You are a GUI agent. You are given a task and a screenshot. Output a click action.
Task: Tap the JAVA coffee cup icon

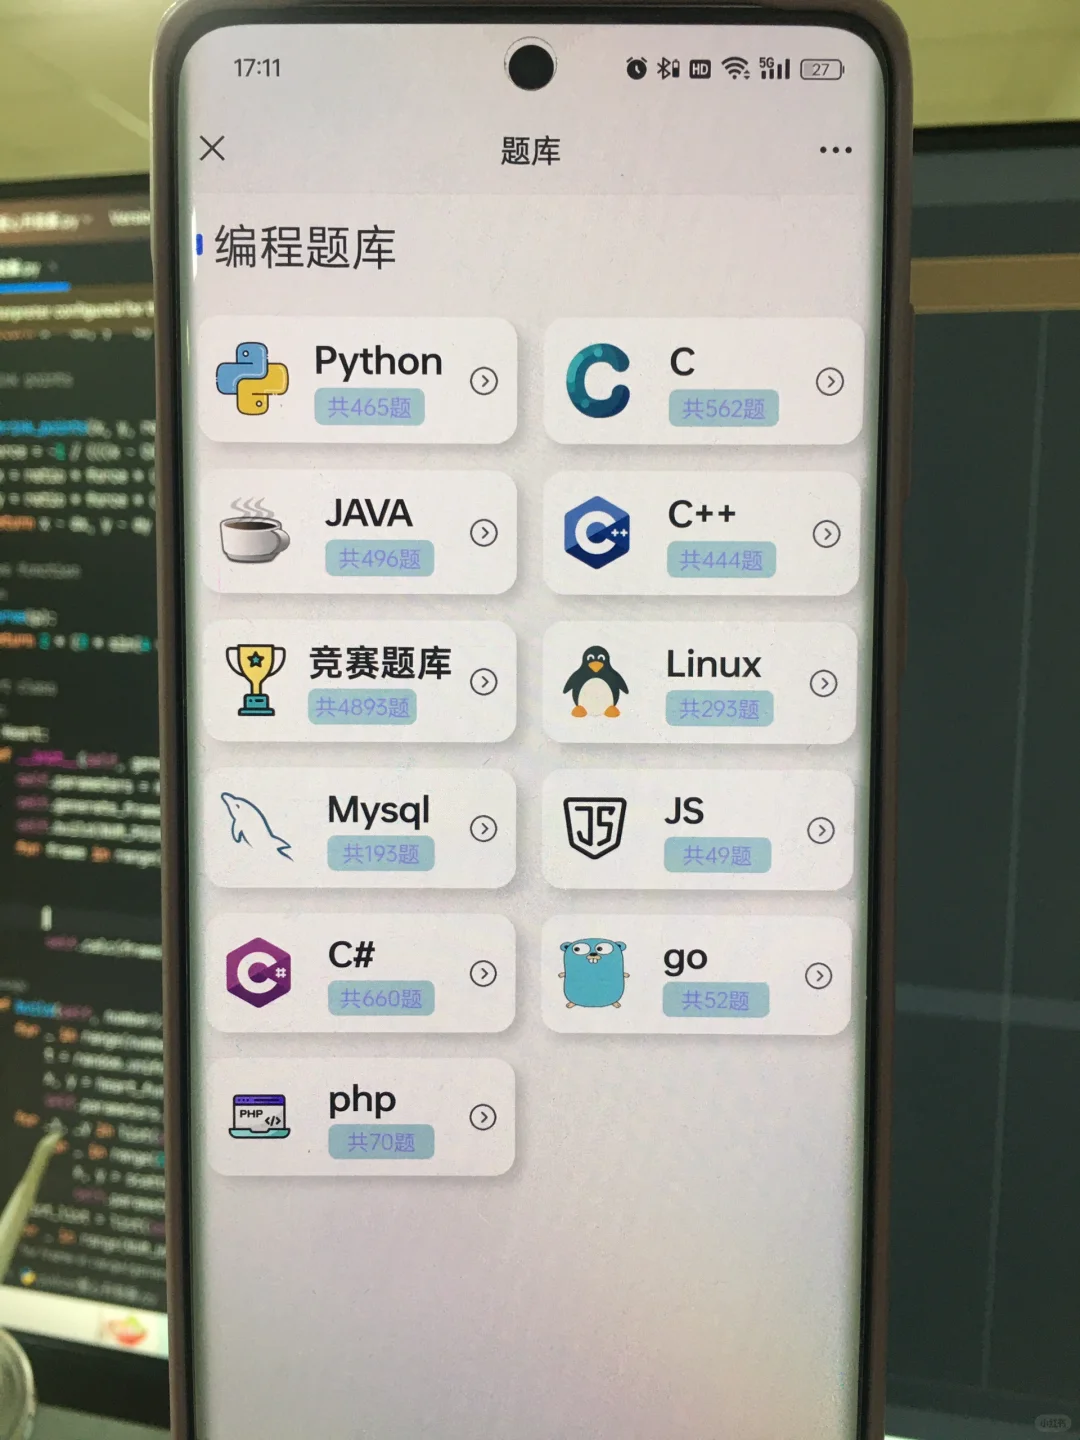pos(255,530)
